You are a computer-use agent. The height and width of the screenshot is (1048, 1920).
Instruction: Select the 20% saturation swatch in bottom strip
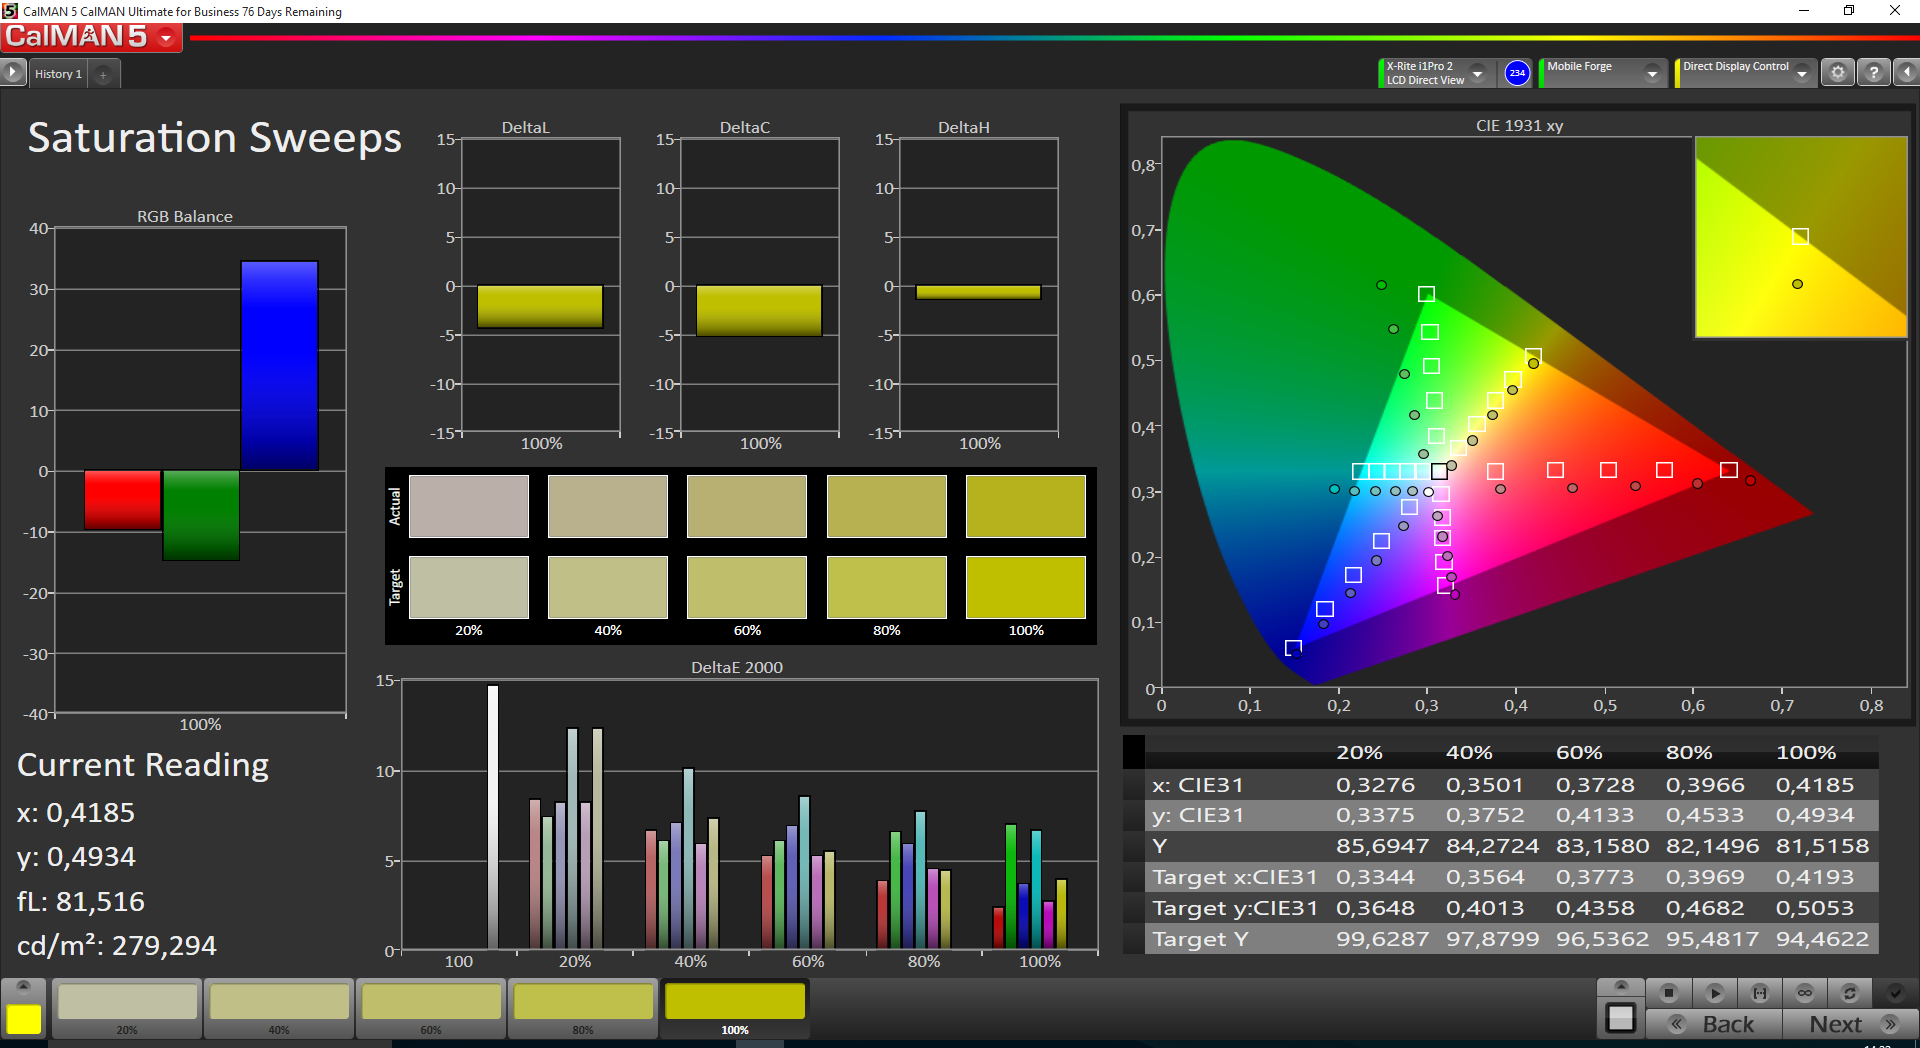[127, 1008]
